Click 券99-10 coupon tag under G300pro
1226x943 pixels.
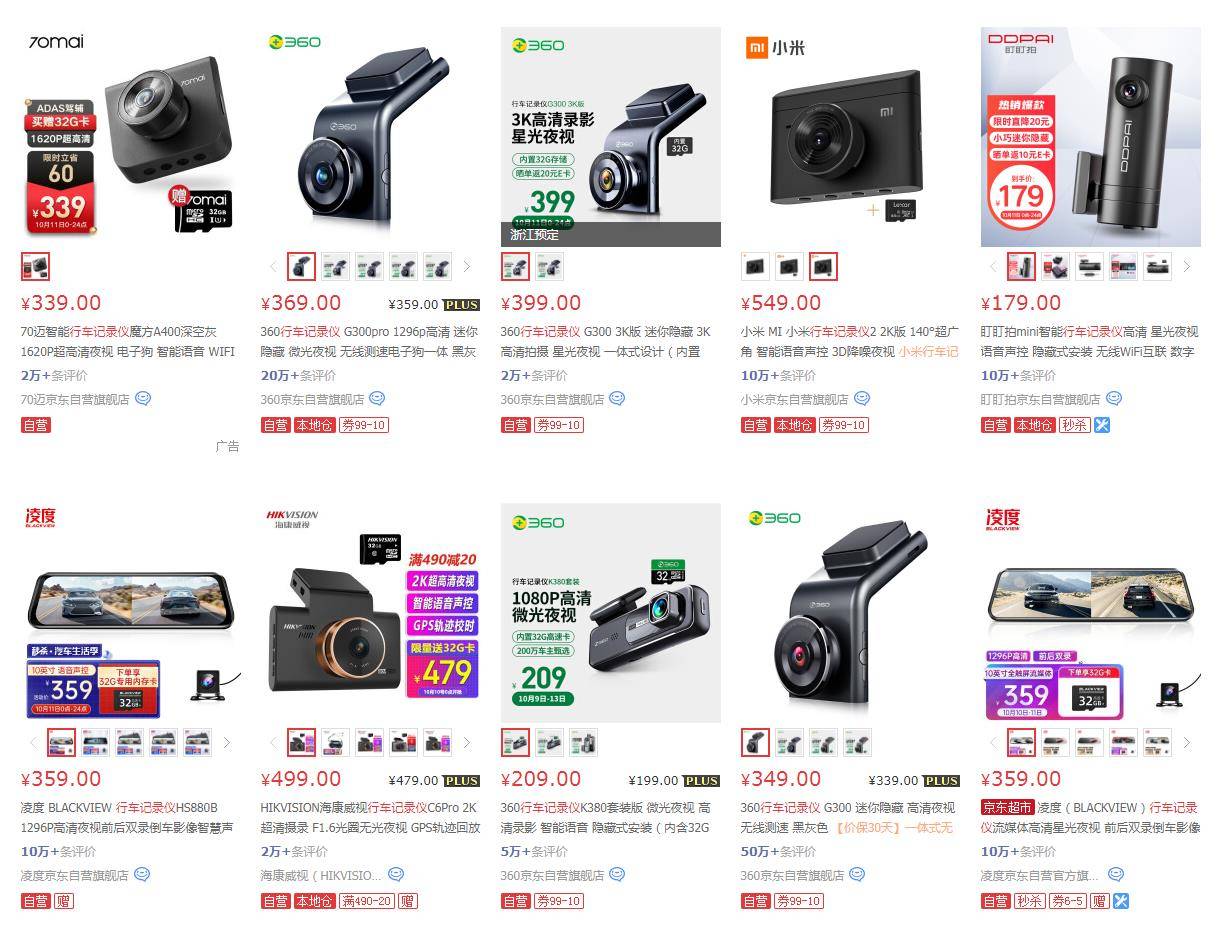(363, 425)
